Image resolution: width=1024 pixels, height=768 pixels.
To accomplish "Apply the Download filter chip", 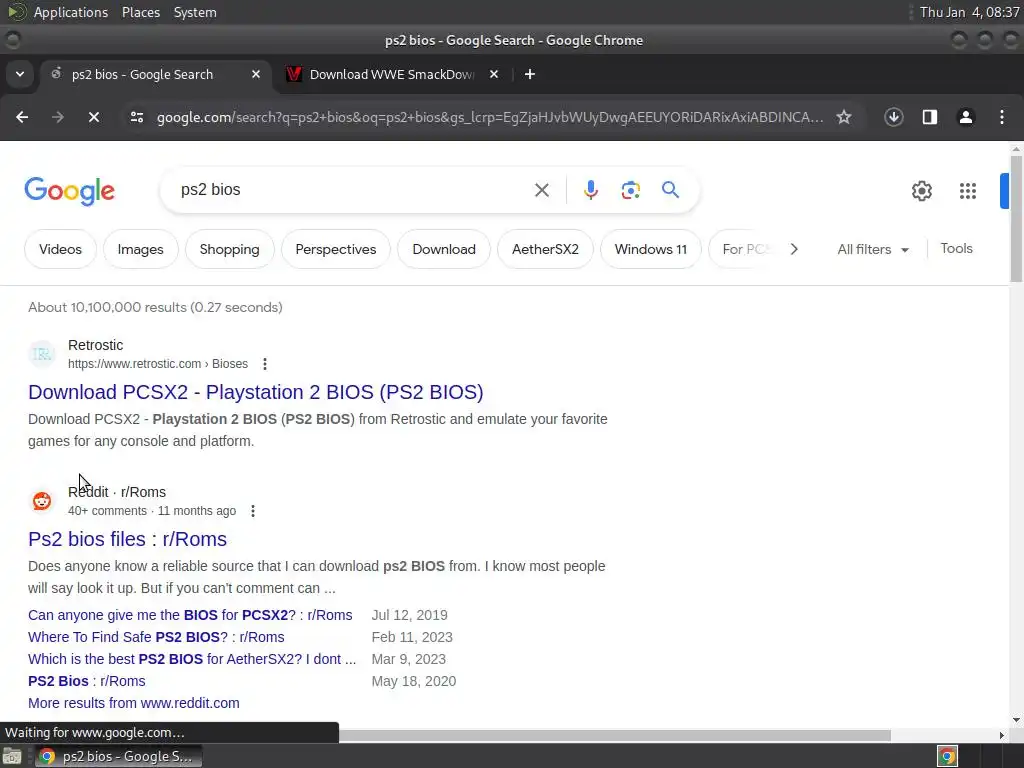I will tap(444, 249).
